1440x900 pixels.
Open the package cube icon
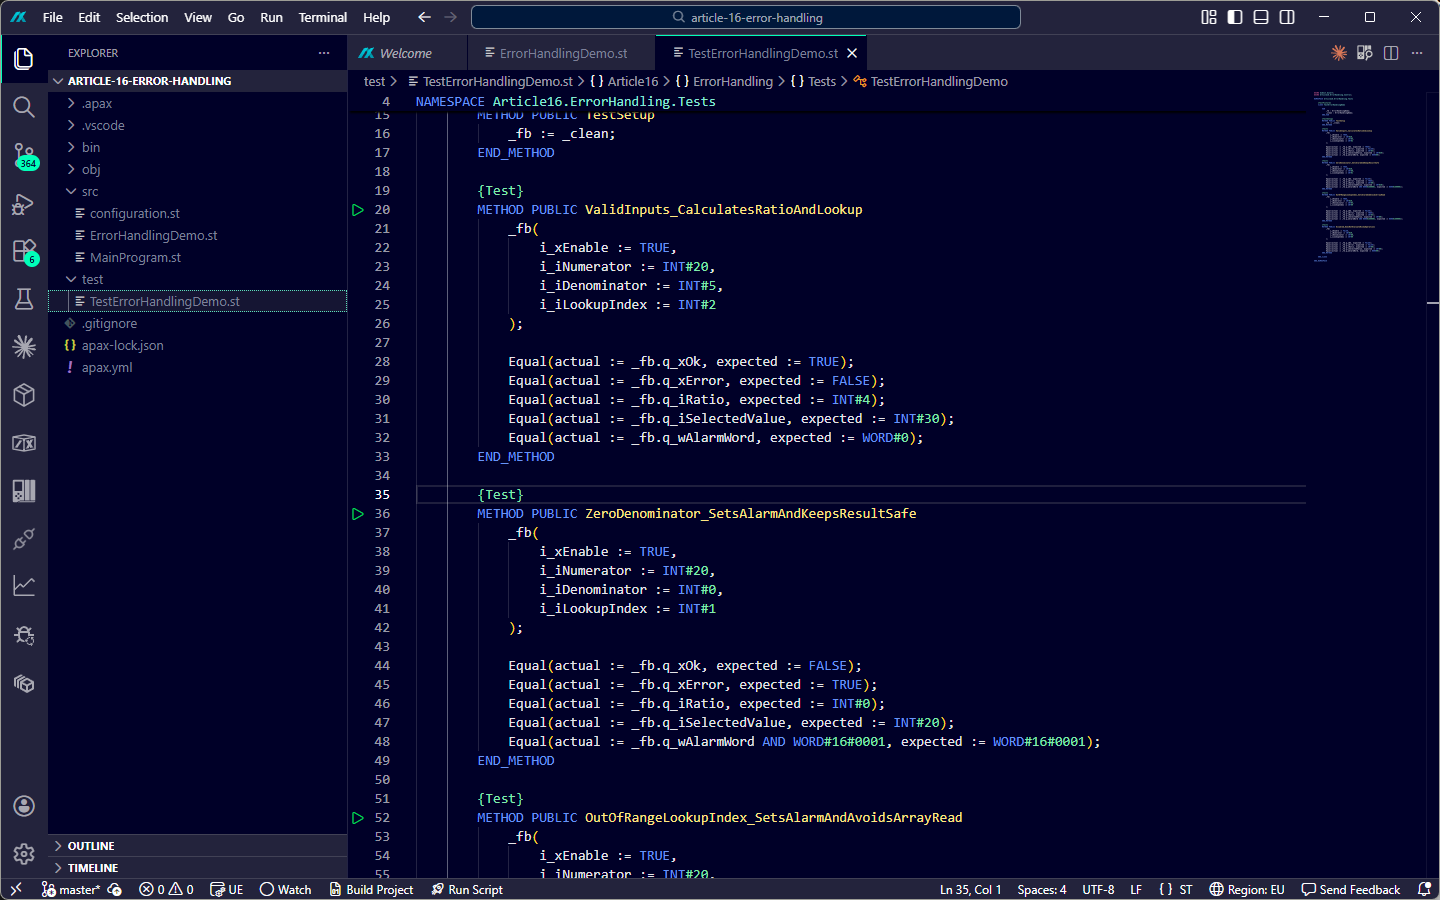point(24,395)
